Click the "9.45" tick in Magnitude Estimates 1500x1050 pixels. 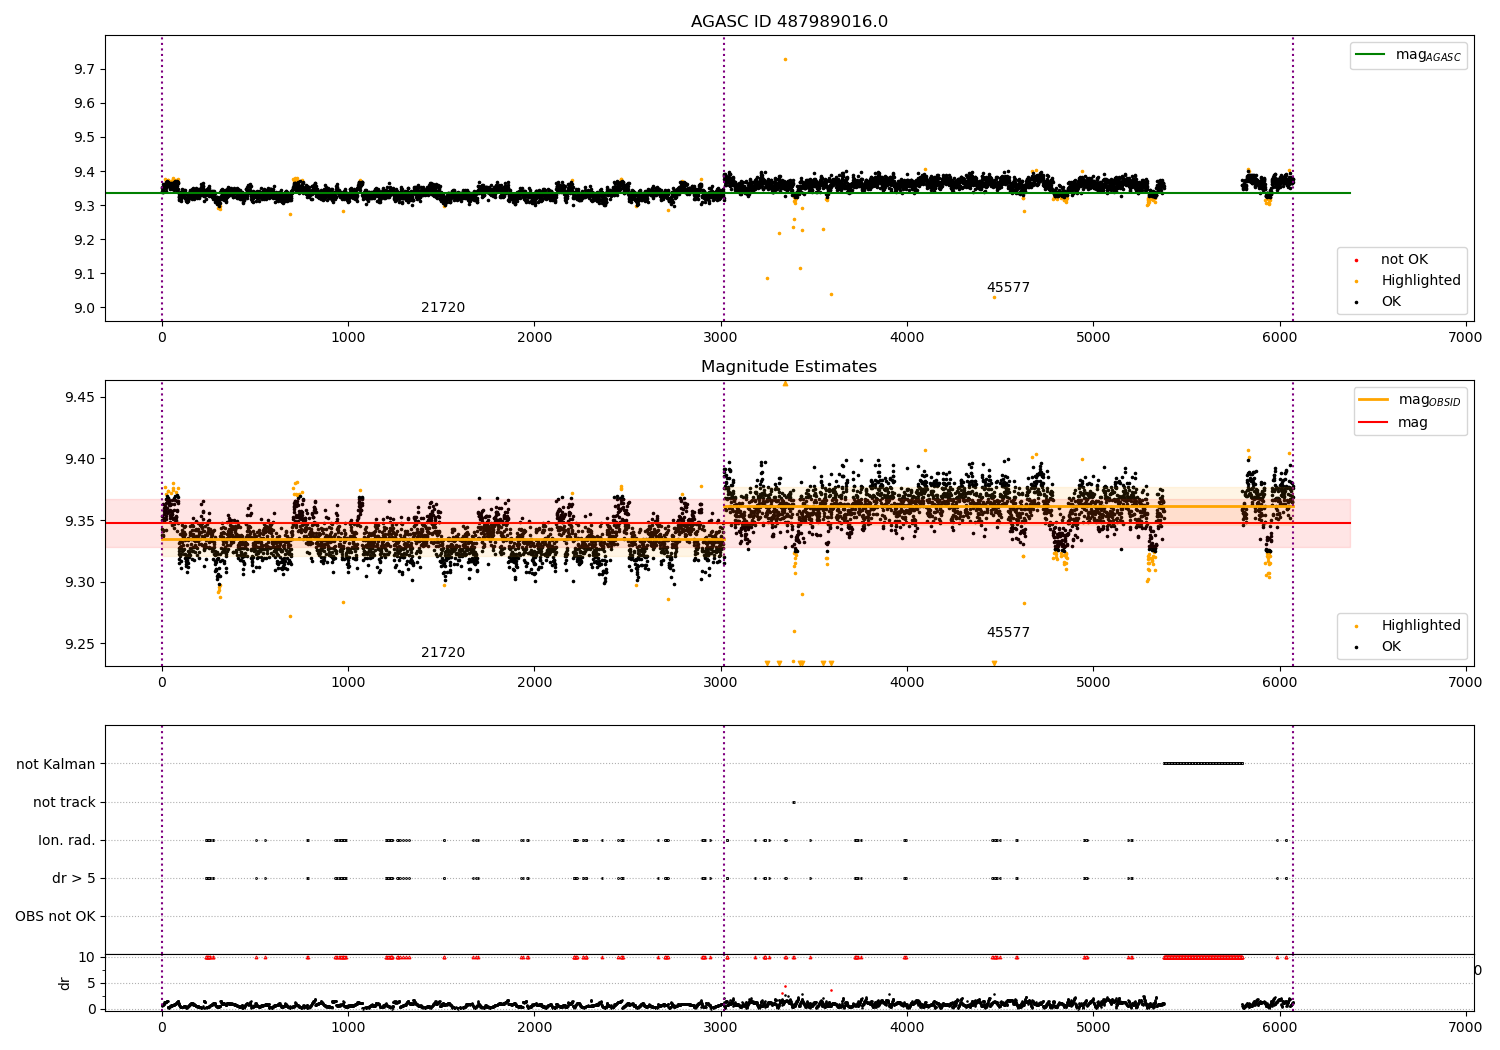point(80,398)
